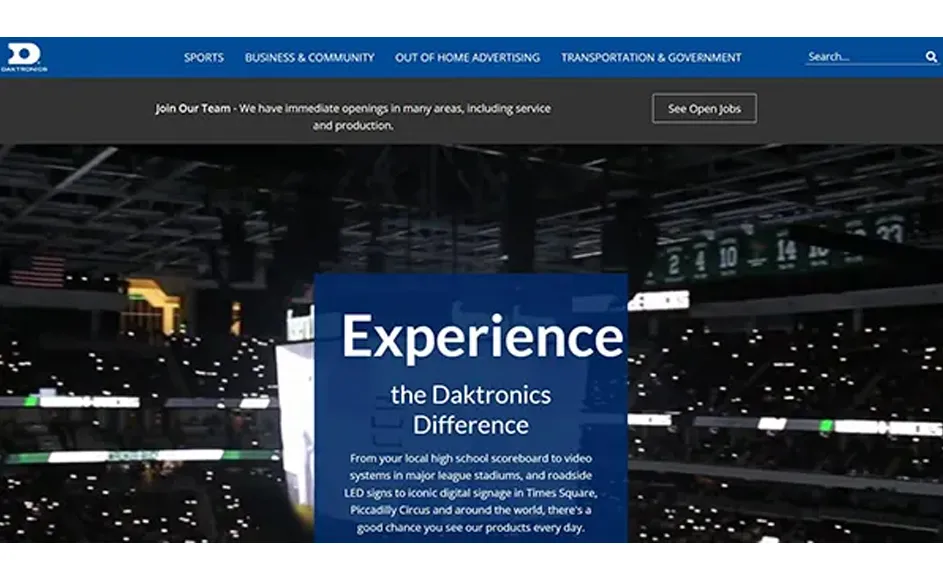Click the Join Our Team announcement text
This screenshot has width=943, height=580.
click(x=353, y=117)
